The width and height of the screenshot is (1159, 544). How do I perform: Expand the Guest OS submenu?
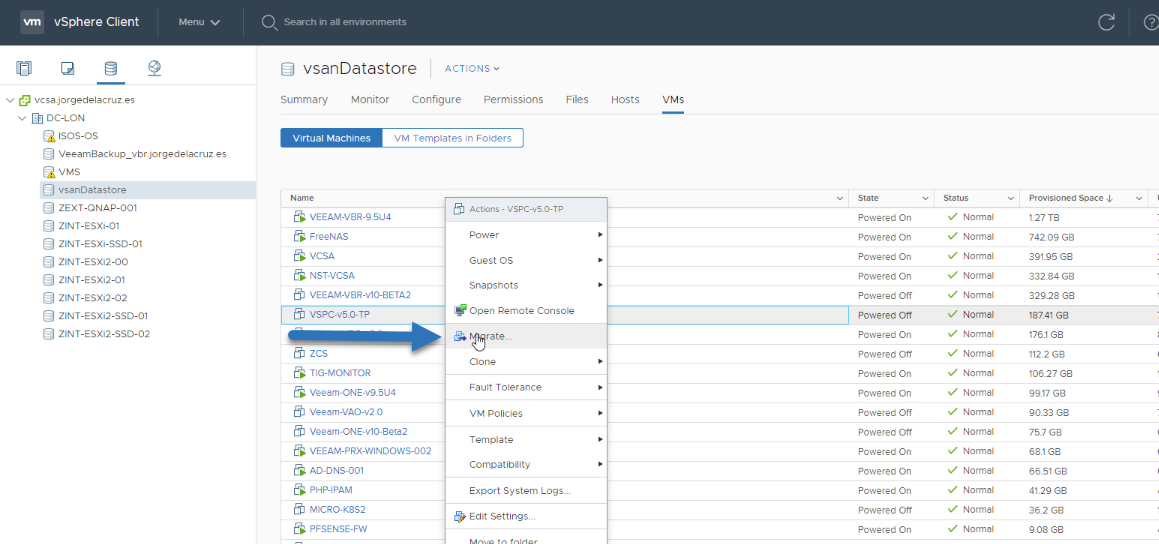click(x=526, y=260)
